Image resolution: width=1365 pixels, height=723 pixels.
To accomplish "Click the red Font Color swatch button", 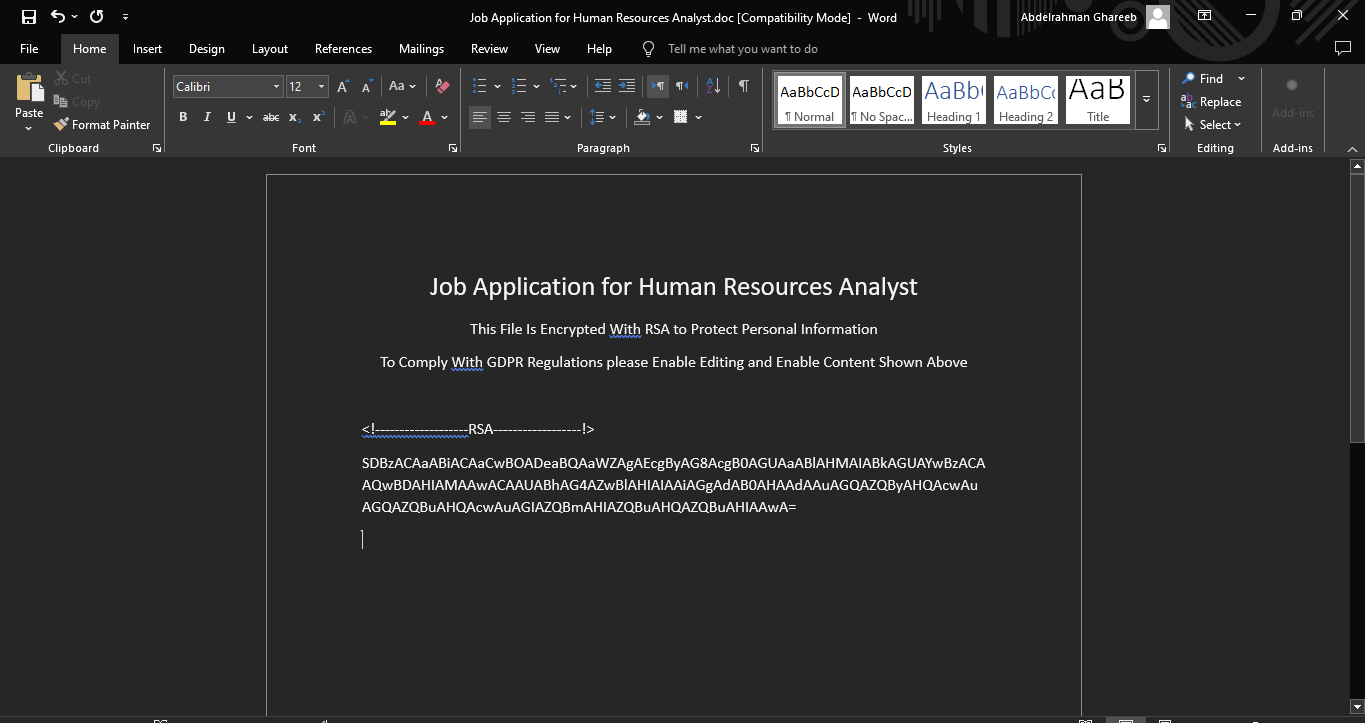I will click(427, 118).
